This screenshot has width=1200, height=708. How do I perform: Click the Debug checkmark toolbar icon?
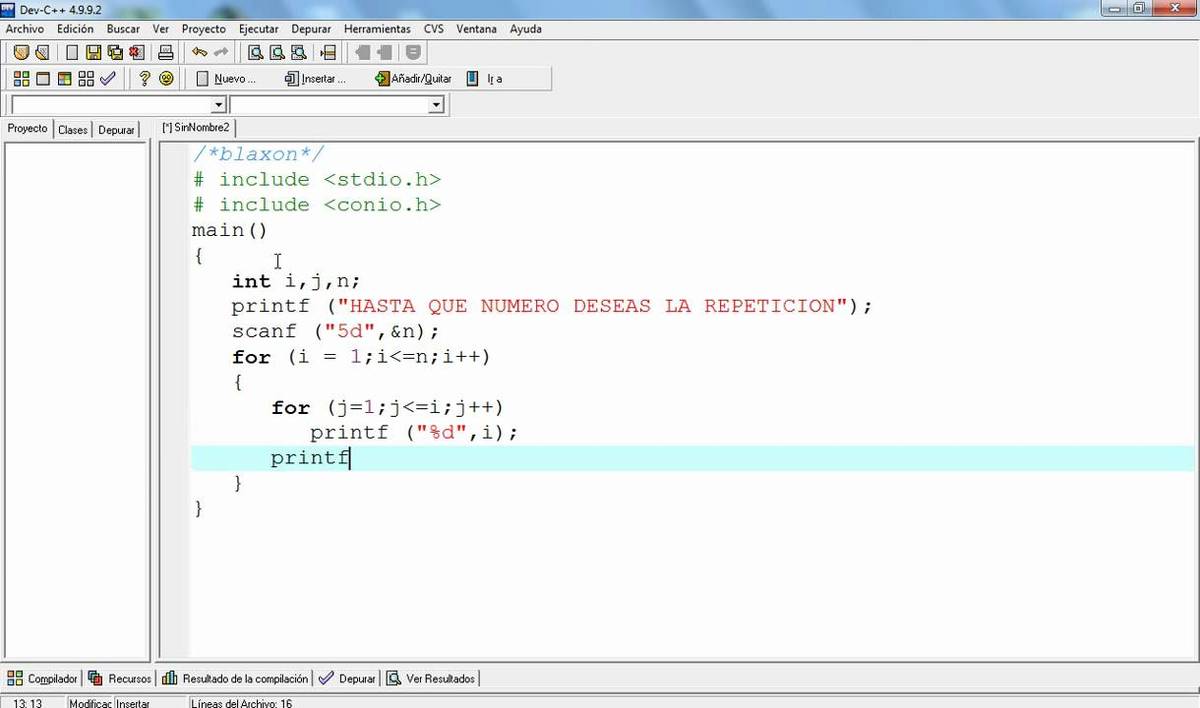tap(108, 78)
